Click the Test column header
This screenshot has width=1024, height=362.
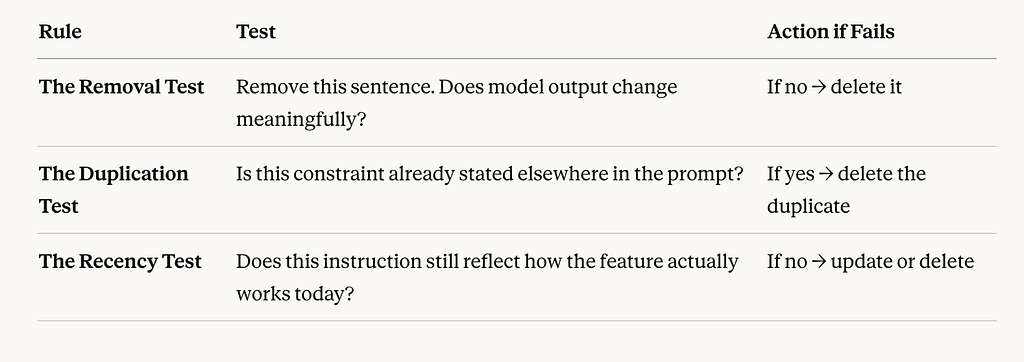pos(256,32)
